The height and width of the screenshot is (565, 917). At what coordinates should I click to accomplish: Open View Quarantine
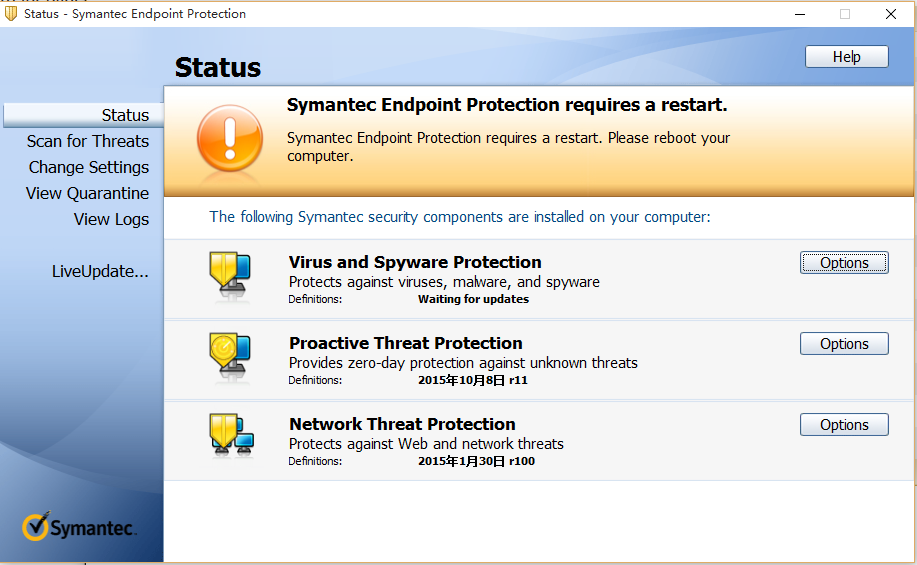coord(87,193)
